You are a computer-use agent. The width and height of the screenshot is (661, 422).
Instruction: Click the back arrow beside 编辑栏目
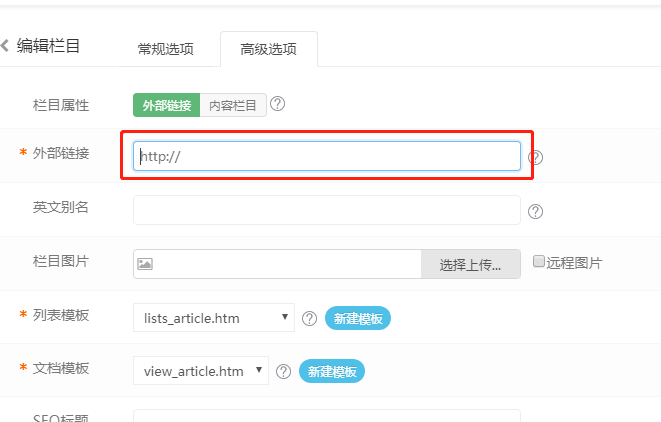[5, 46]
